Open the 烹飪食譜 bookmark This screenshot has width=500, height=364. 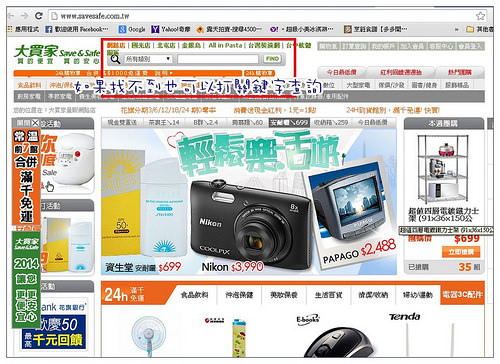(x=376, y=29)
